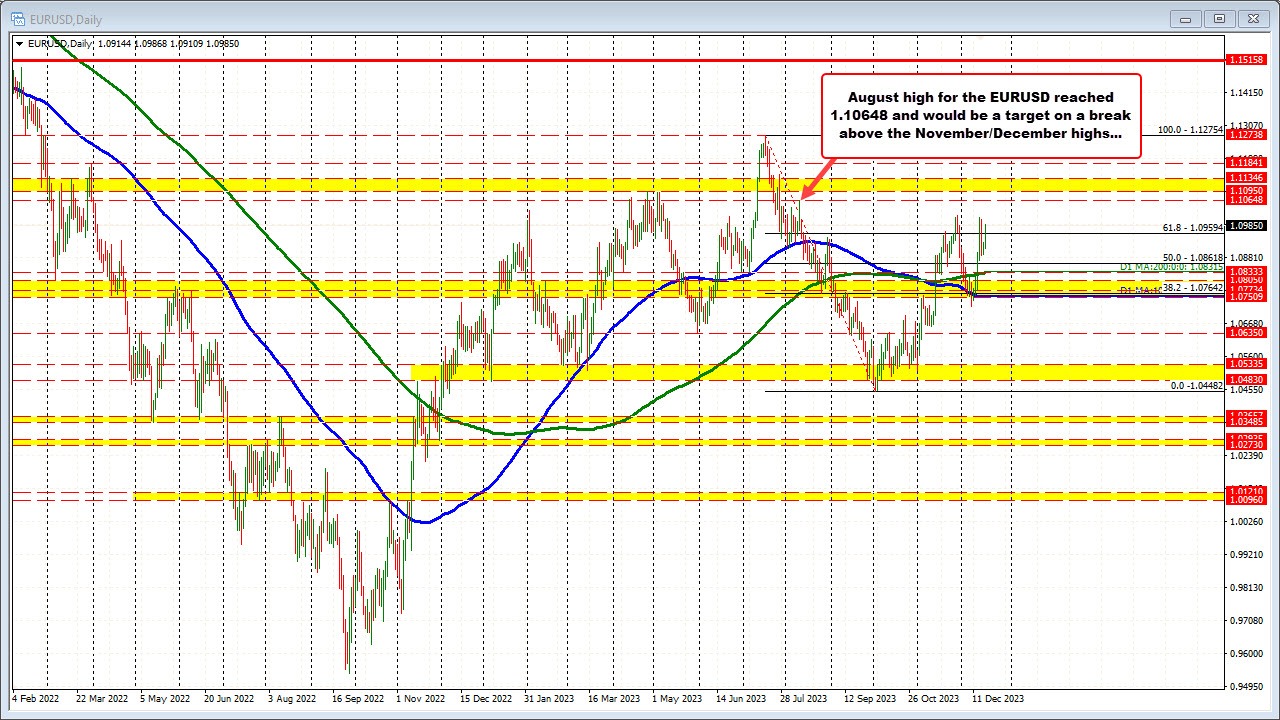Collapse the OHLC quote display arrow
This screenshot has height=720, width=1280.
[19, 43]
